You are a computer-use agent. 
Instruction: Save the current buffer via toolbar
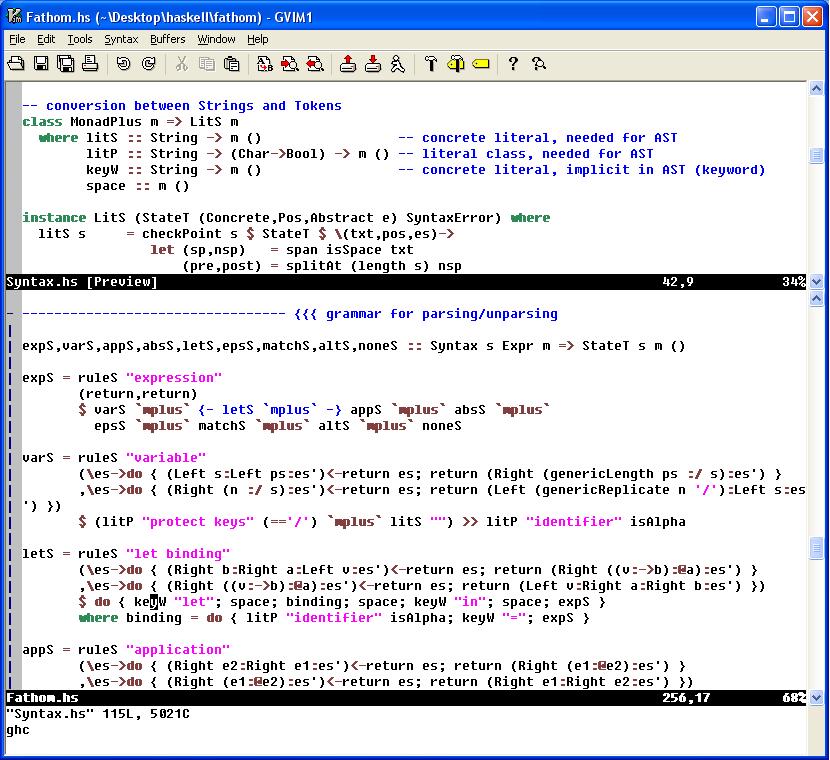point(40,63)
